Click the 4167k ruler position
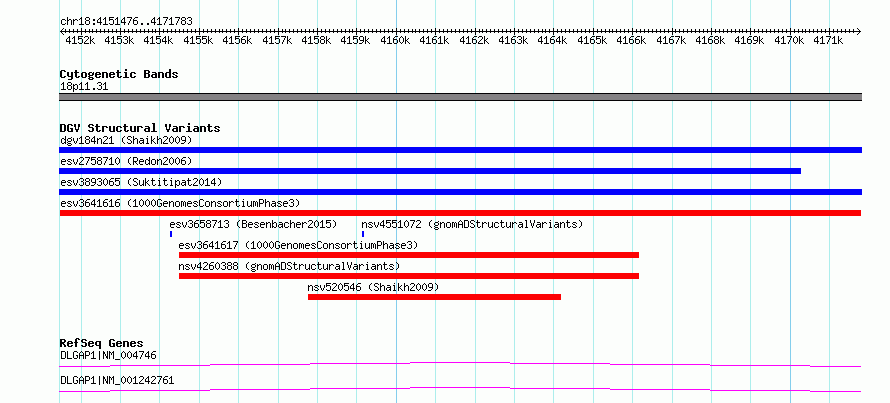 coord(671,40)
